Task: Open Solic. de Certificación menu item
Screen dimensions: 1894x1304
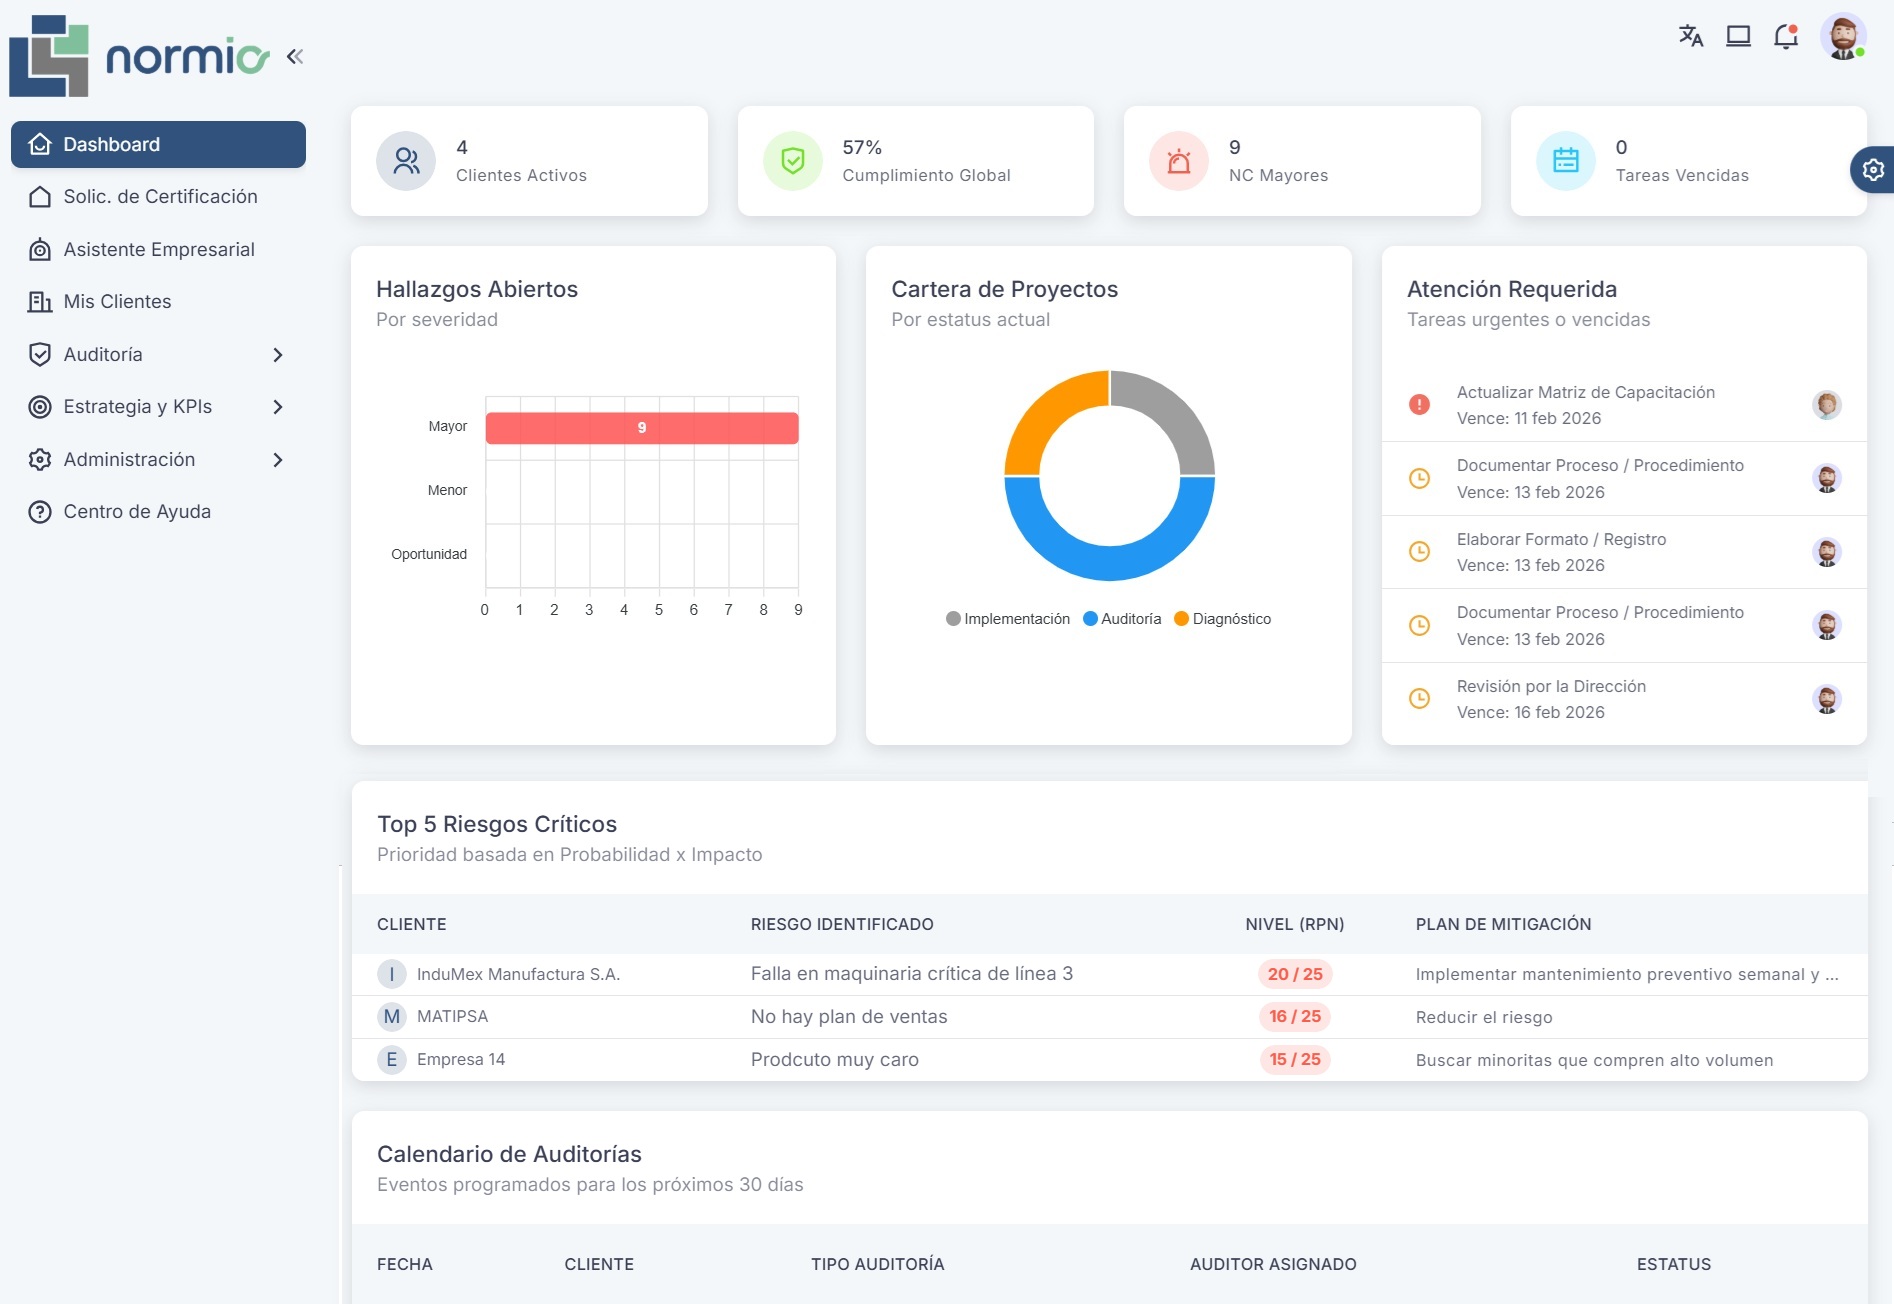Action: tap(160, 197)
